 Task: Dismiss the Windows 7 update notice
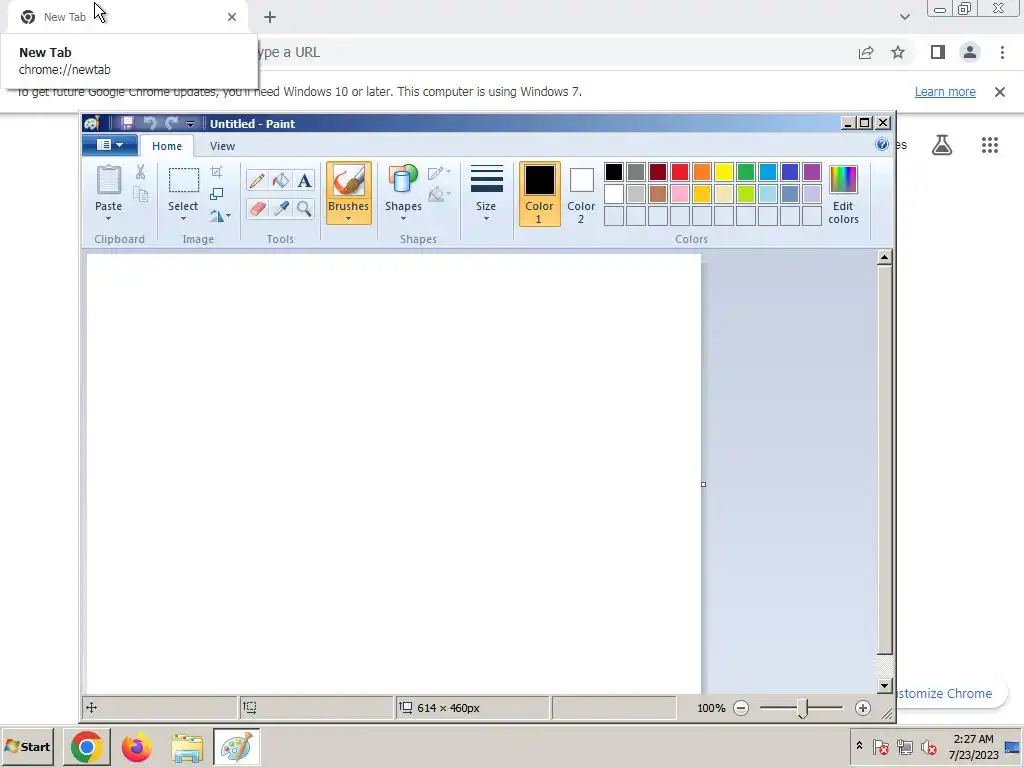(x=1000, y=92)
